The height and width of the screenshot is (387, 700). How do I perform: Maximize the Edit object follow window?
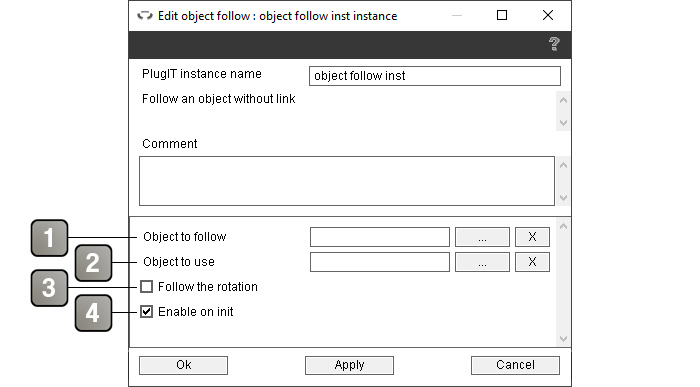pyautogui.click(x=502, y=15)
